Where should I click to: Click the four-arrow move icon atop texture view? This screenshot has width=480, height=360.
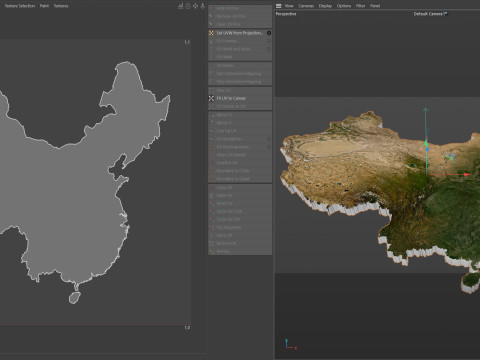point(195,6)
